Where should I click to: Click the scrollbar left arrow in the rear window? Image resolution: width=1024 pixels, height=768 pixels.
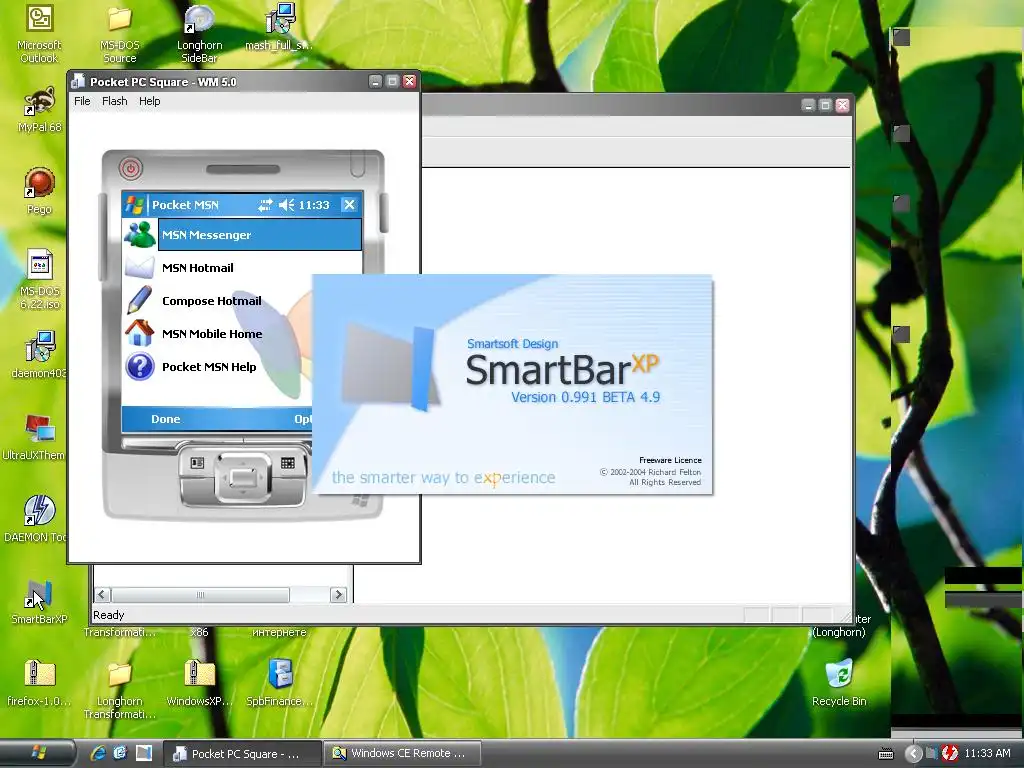[102, 594]
